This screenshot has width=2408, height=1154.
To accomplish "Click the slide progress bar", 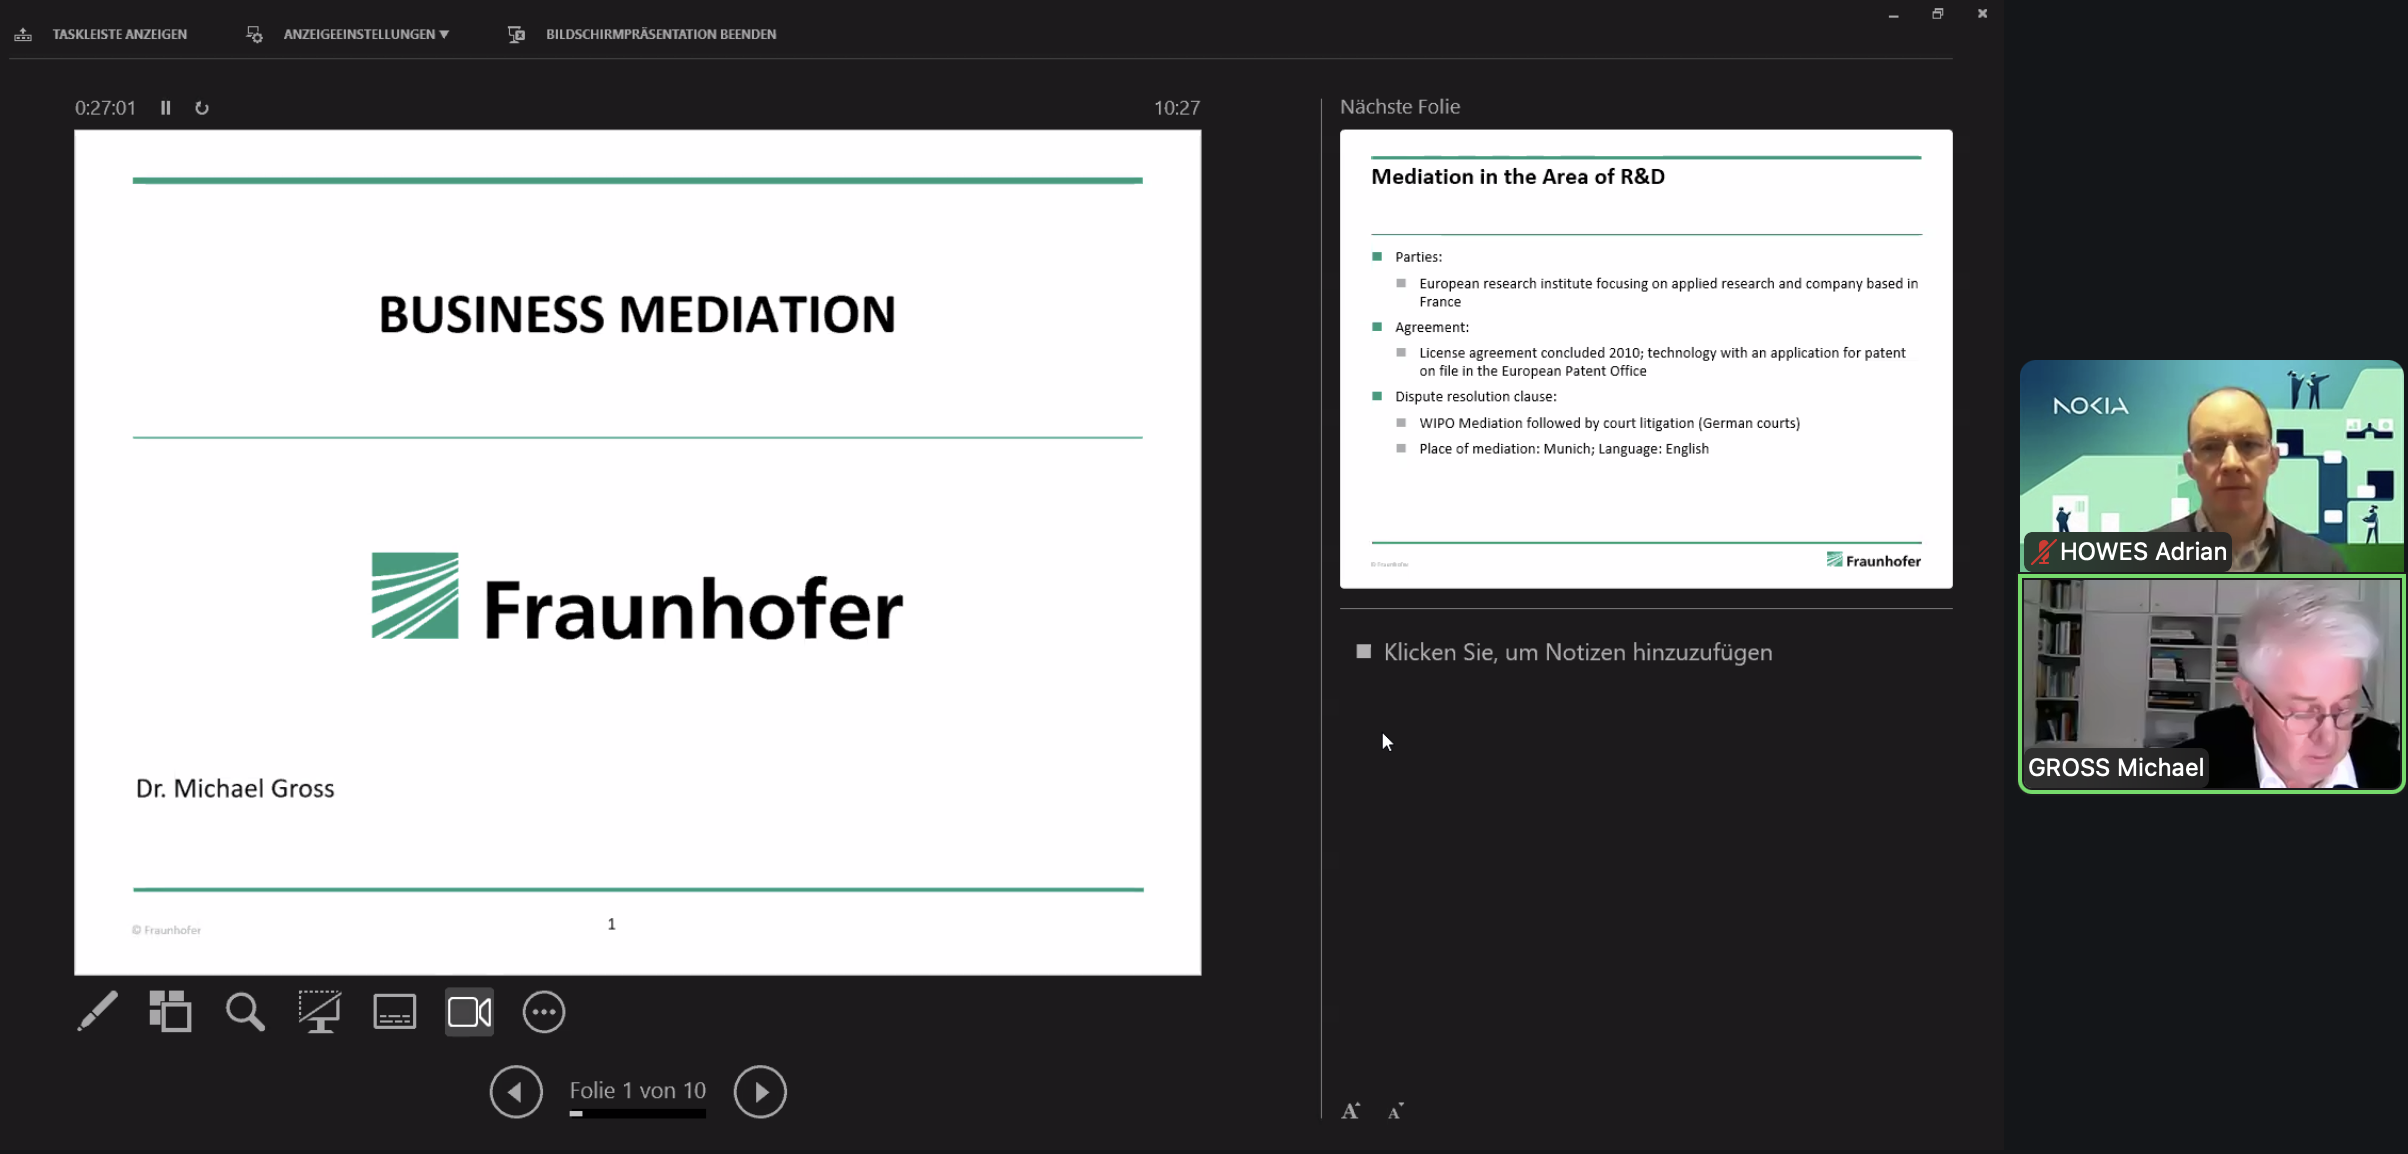I will click(x=638, y=1113).
